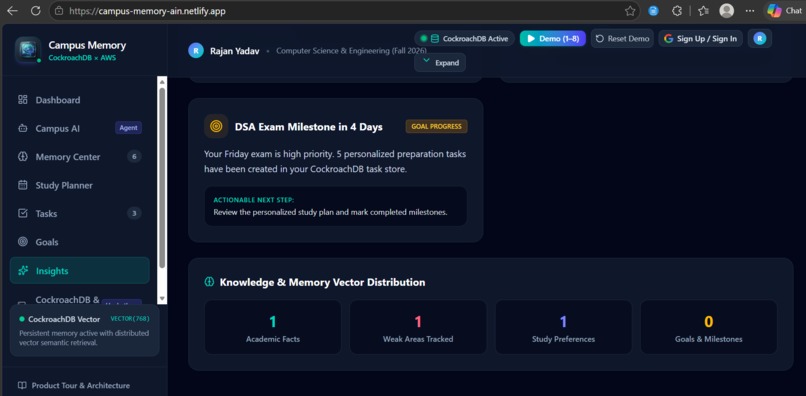Click the Campus Memory logo icon
The width and height of the screenshot is (806, 396).
28,50
